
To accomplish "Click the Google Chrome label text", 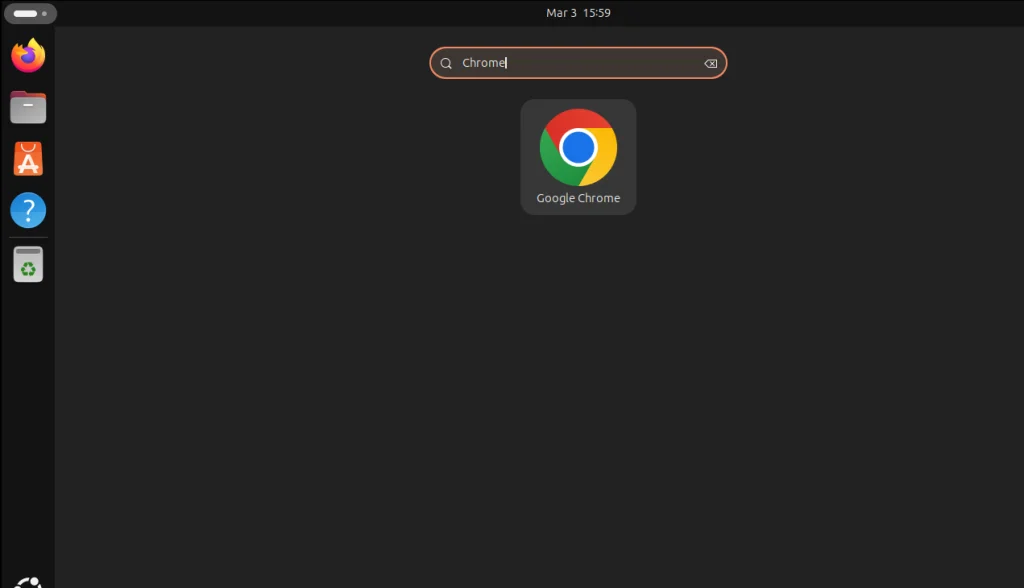I will click(578, 198).
